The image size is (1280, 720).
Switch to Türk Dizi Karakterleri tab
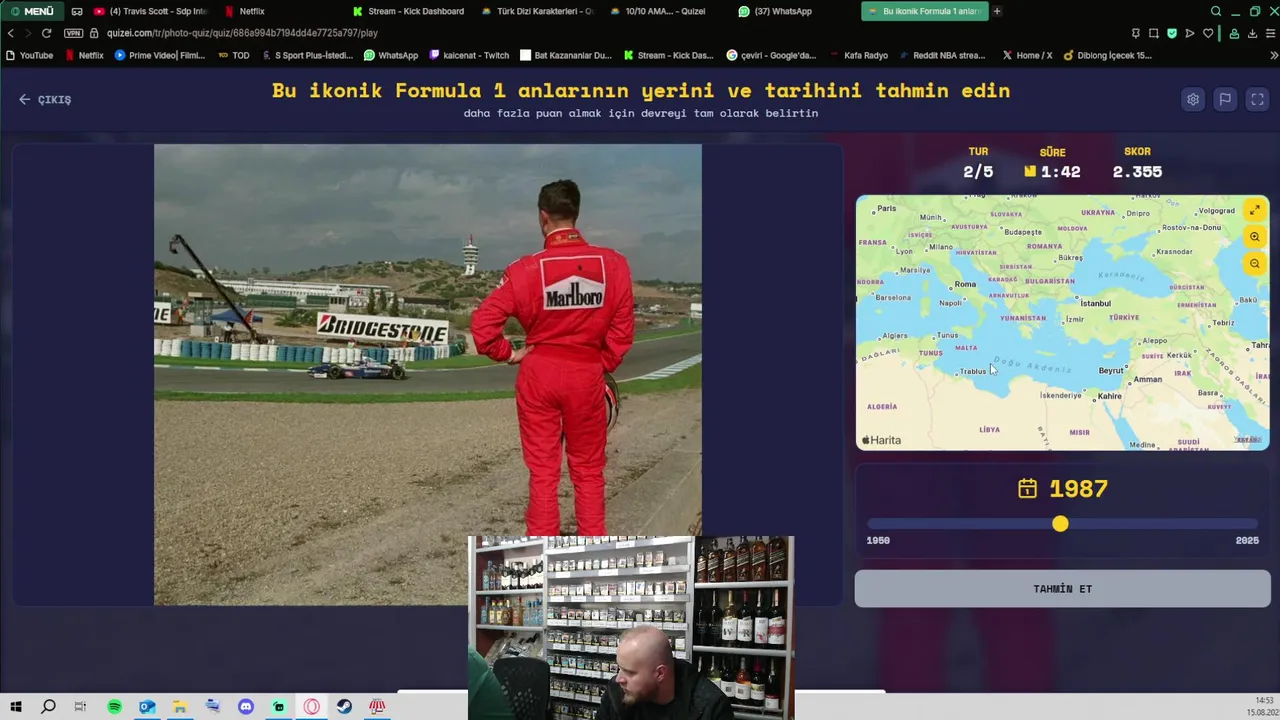click(538, 11)
